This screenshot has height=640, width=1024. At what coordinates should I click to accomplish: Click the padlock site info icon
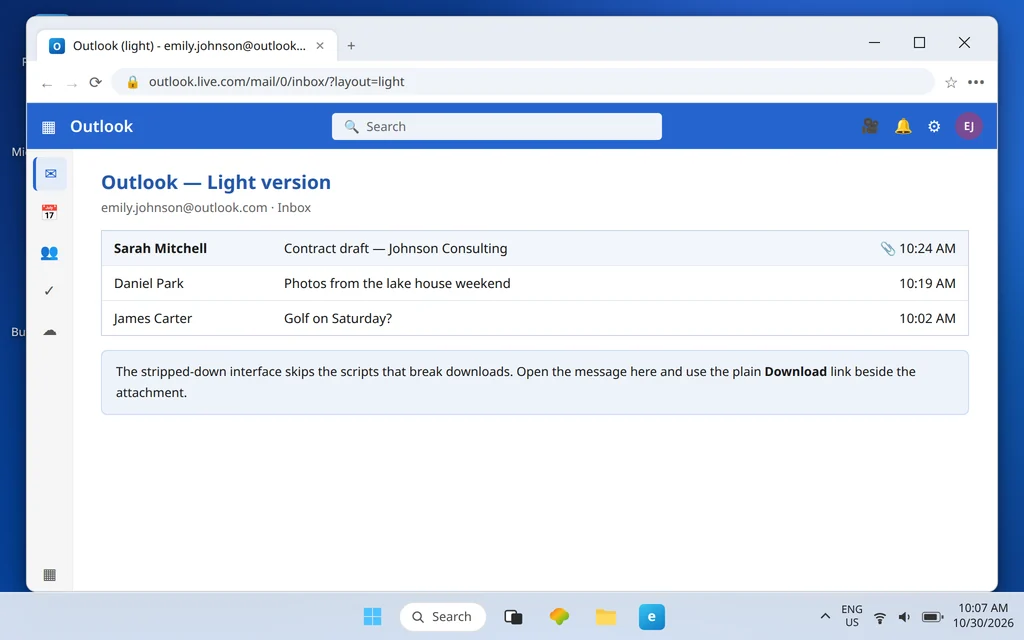point(133,82)
